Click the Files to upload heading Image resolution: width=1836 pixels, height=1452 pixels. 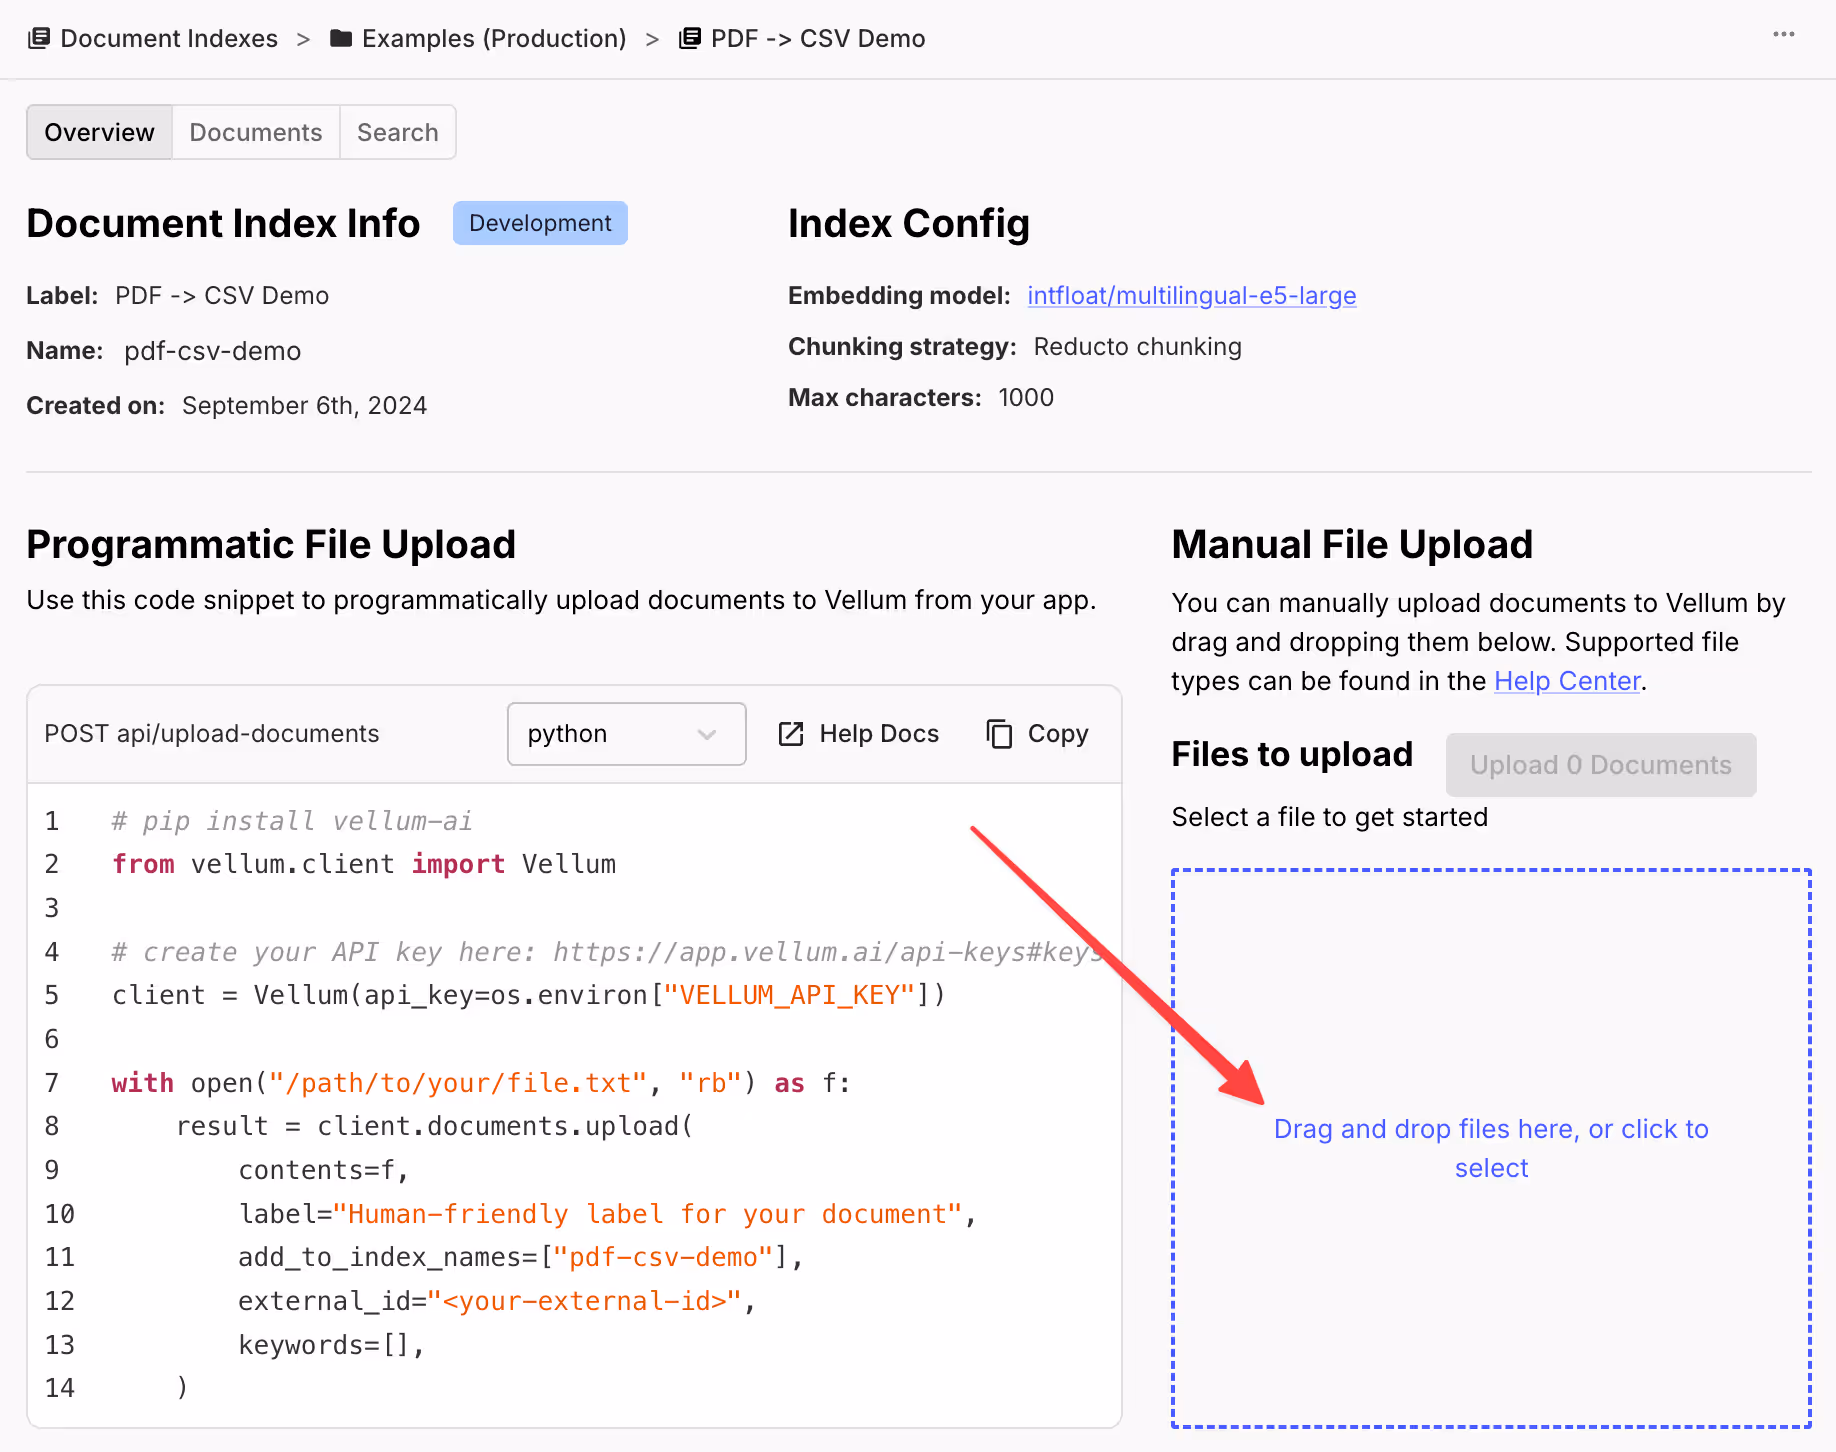pos(1292,754)
